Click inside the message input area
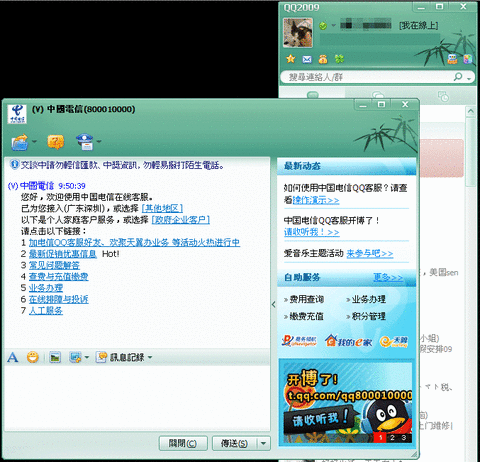 click(137, 398)
